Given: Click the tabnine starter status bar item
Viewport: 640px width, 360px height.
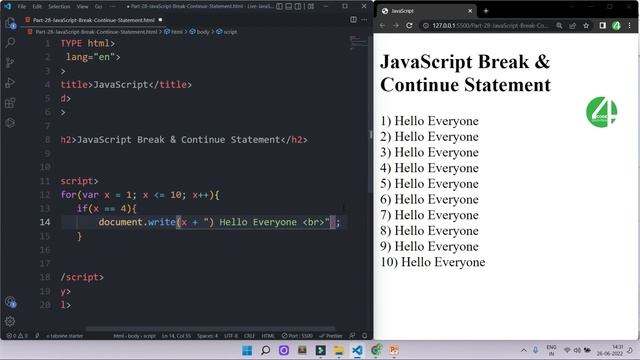Looking at the screenshot, I should point(64,336).
